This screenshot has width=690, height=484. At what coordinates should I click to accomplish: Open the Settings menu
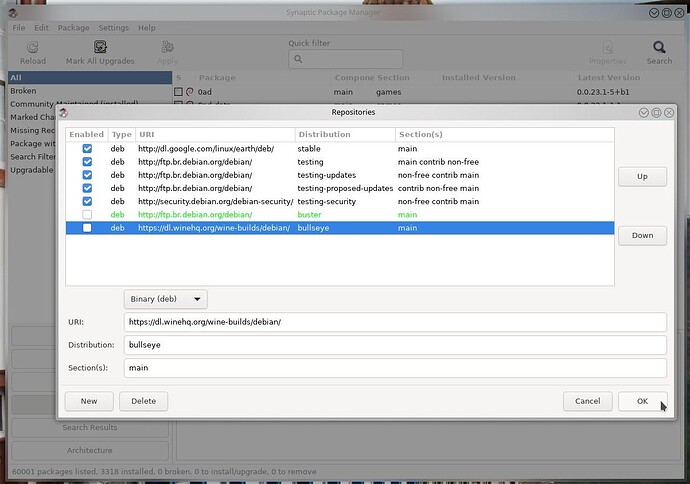(x=113, y=28)
